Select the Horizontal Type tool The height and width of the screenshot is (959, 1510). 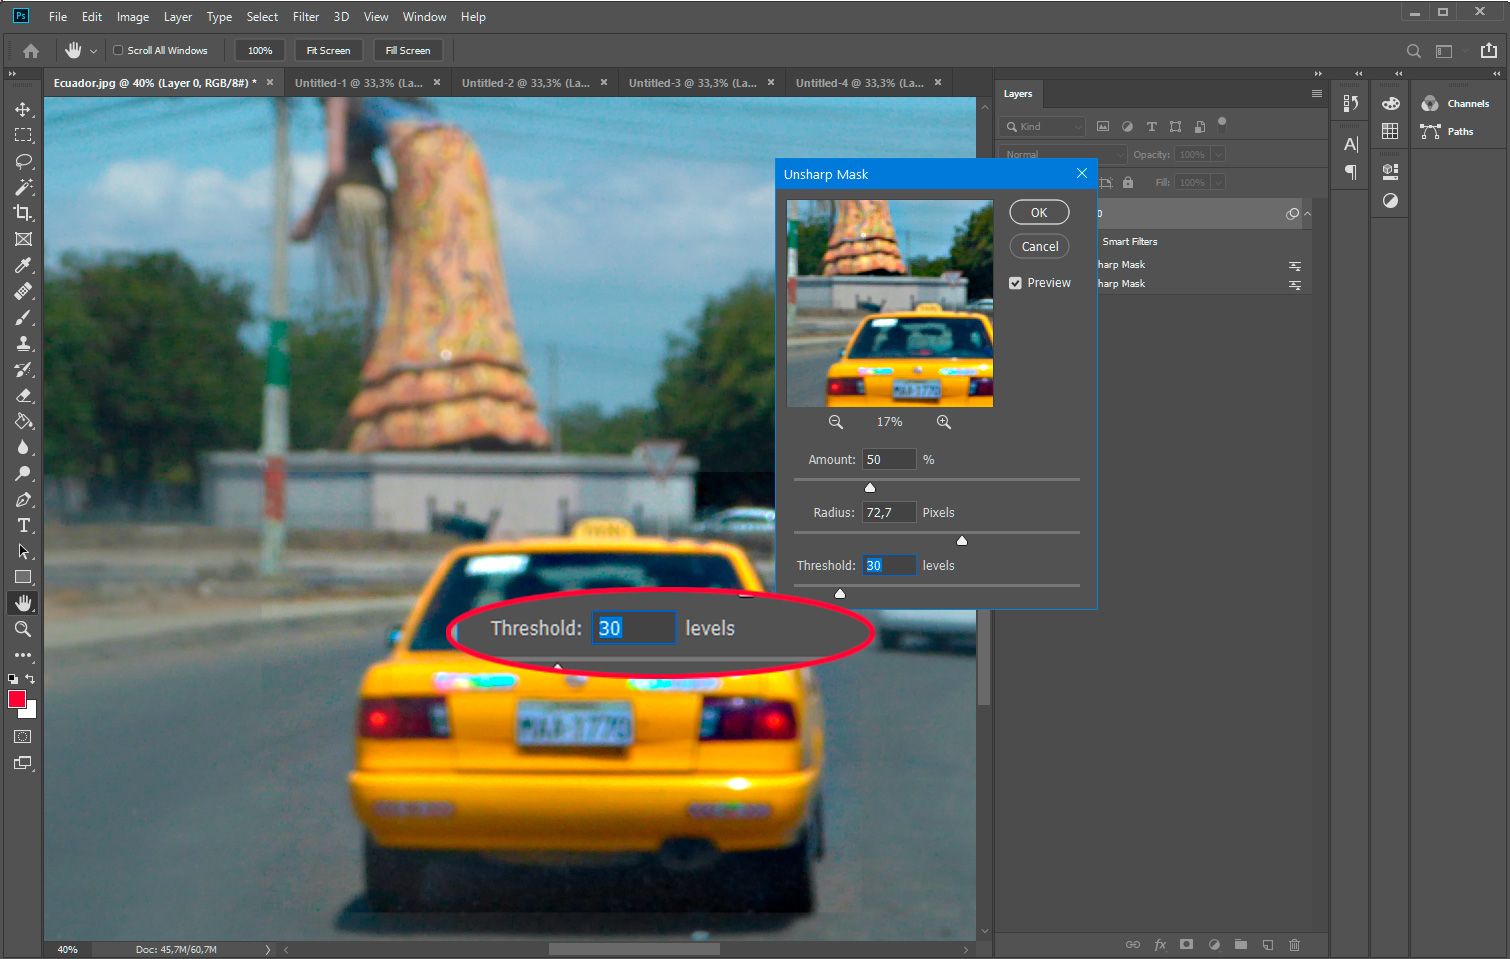click(22, 525)
